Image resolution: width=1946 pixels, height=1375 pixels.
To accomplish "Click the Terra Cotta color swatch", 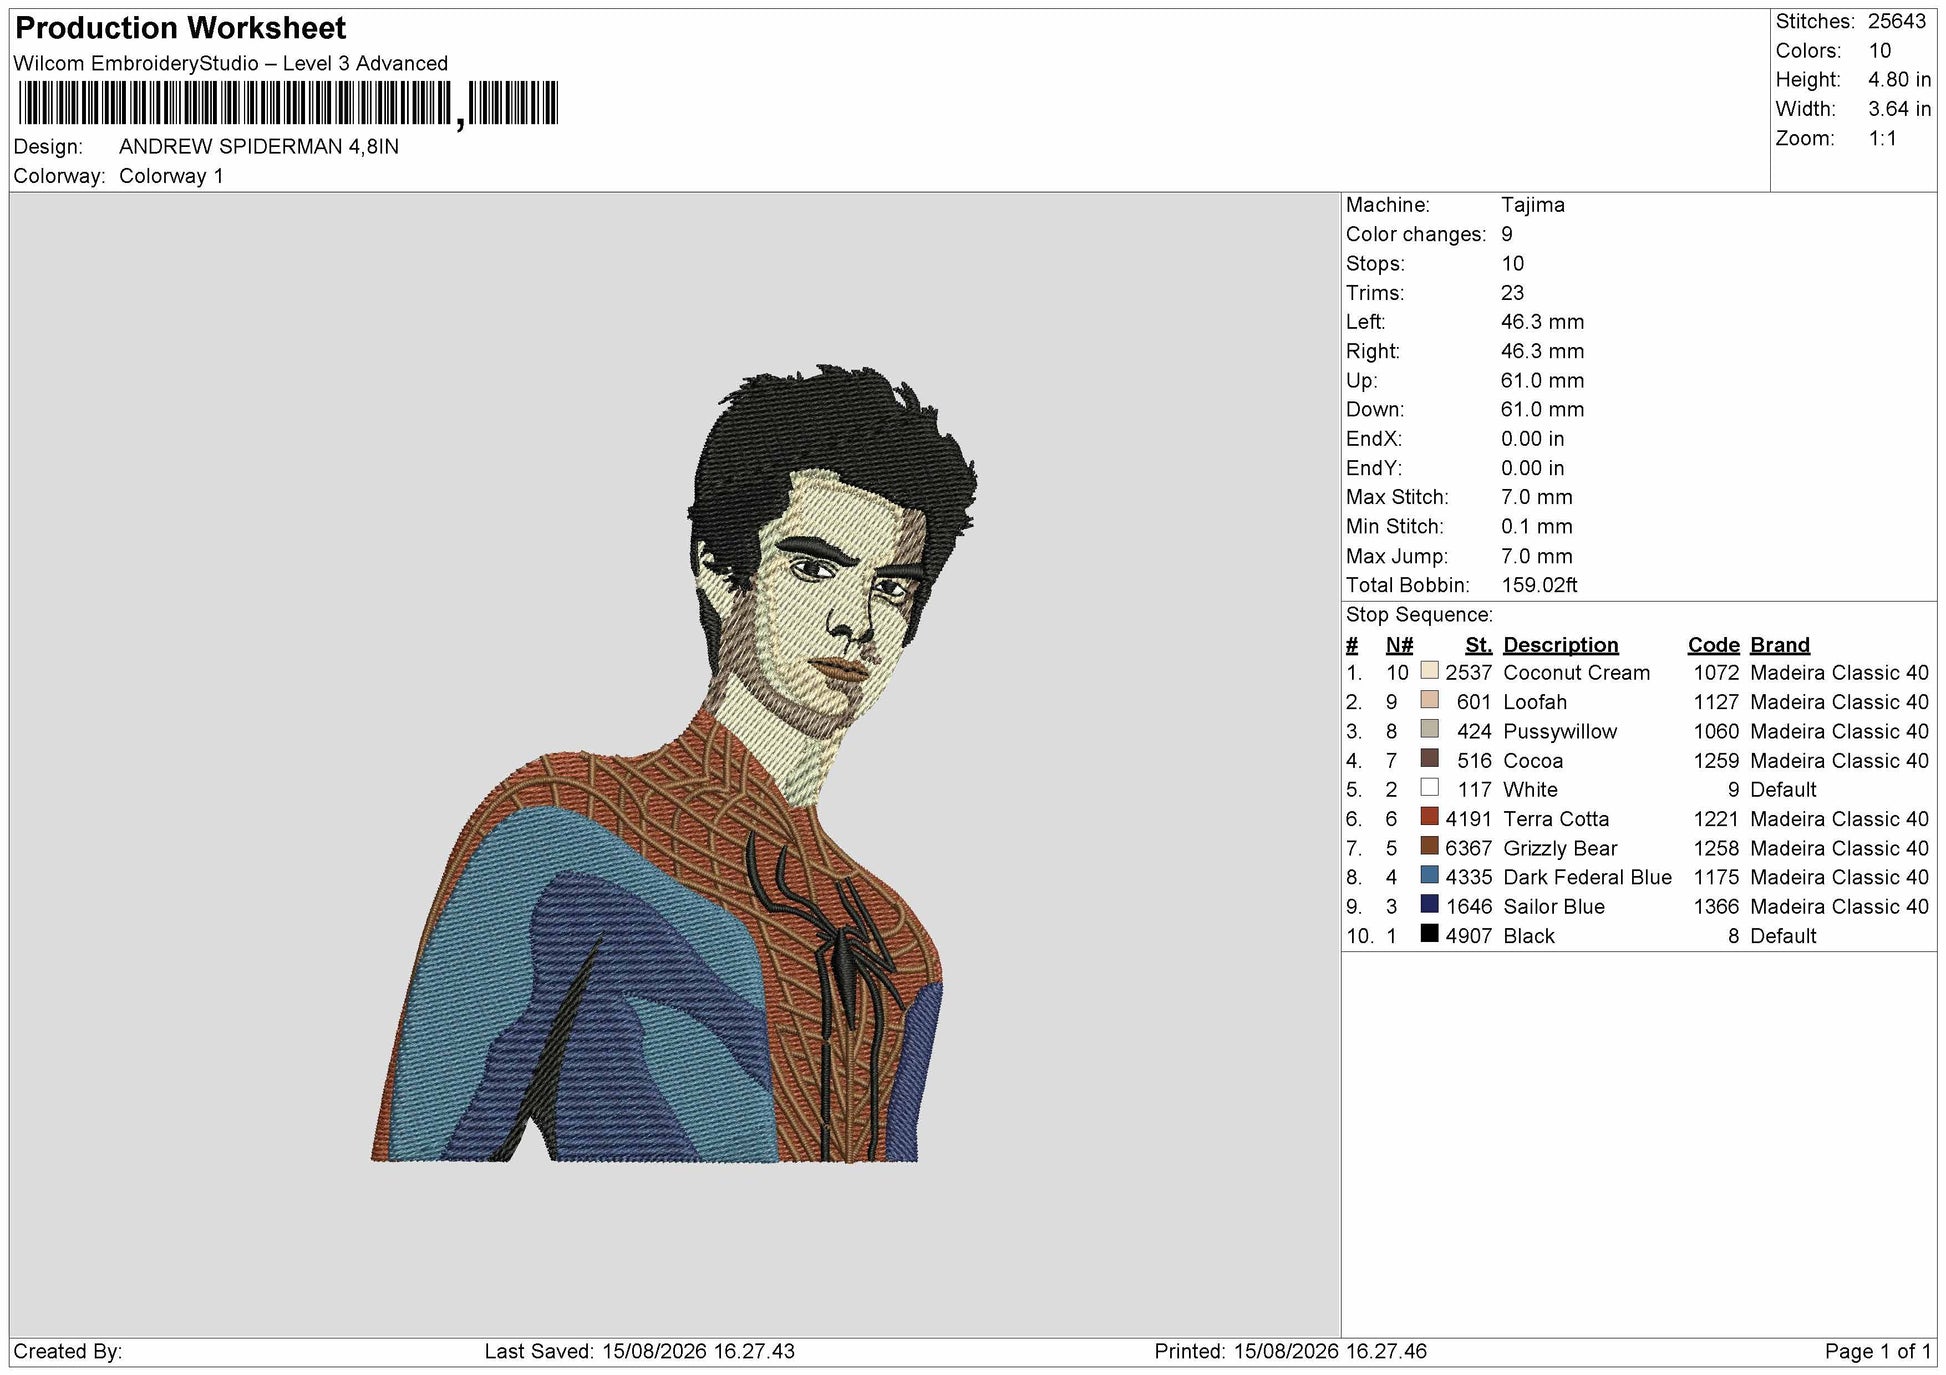I will 1429,817.
